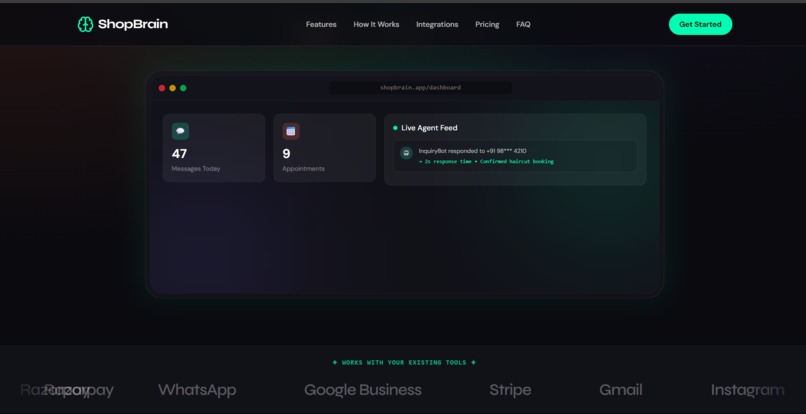Screen dimensions: 806x414
Task: Click the ShopBrain brand name text
Action: (133, 24)
